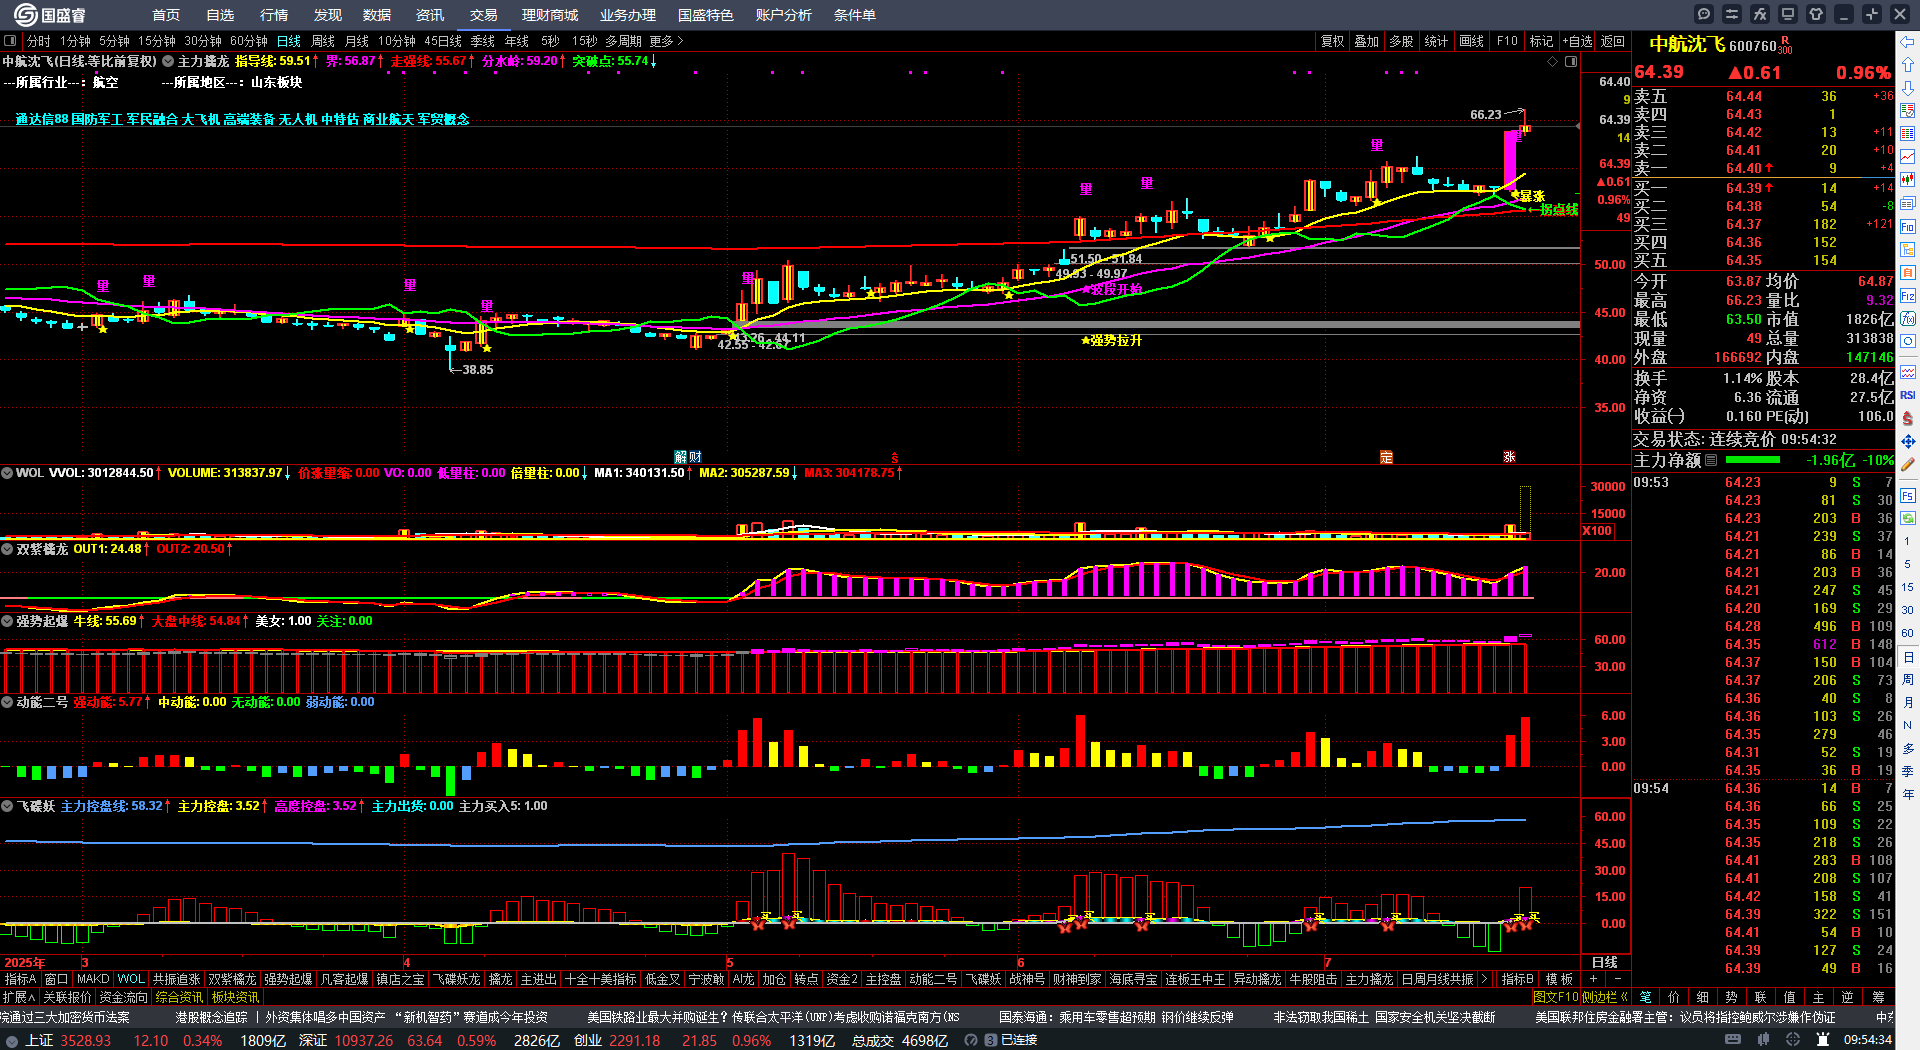Click the diamond icon at the chart's top right

(1553, 62)
